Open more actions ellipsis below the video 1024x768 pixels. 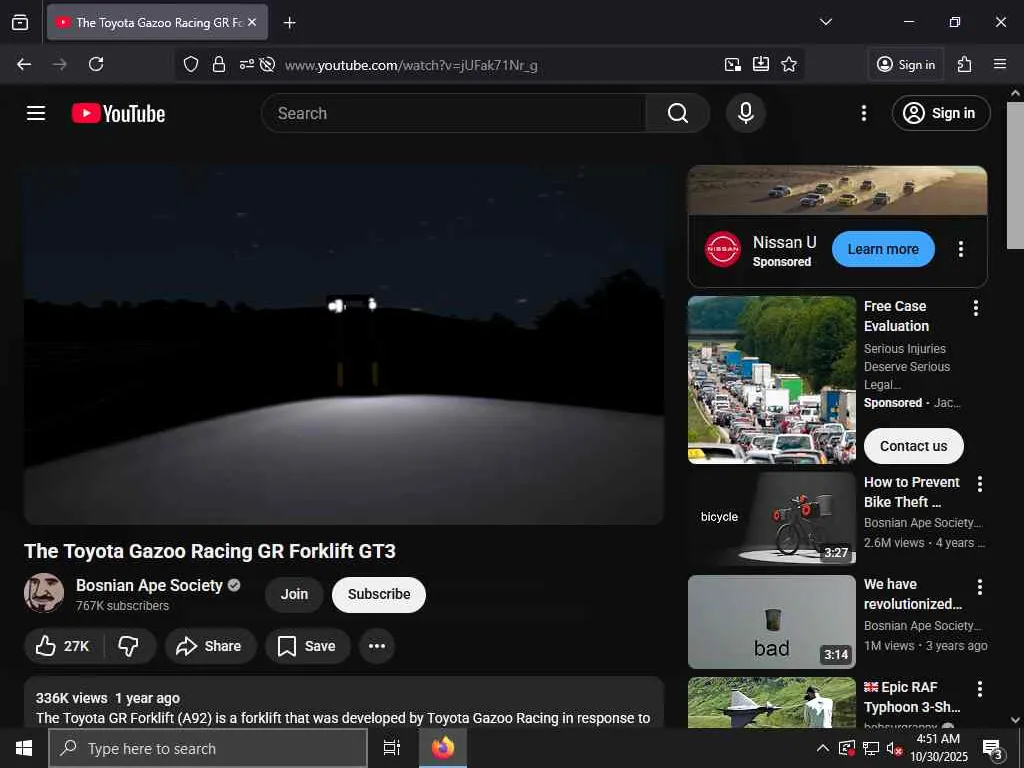coord(377,646)
